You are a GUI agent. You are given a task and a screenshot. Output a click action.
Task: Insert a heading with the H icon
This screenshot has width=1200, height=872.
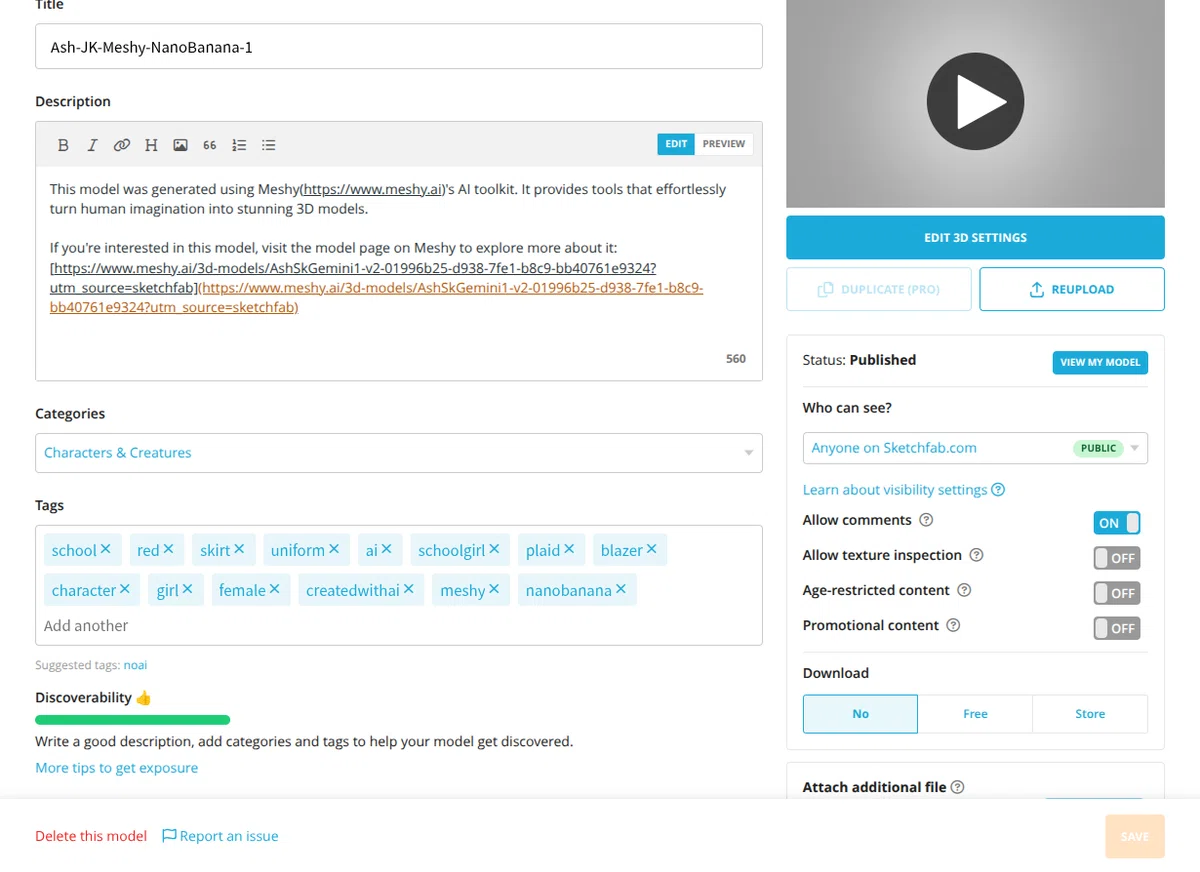tap(151, 145)
